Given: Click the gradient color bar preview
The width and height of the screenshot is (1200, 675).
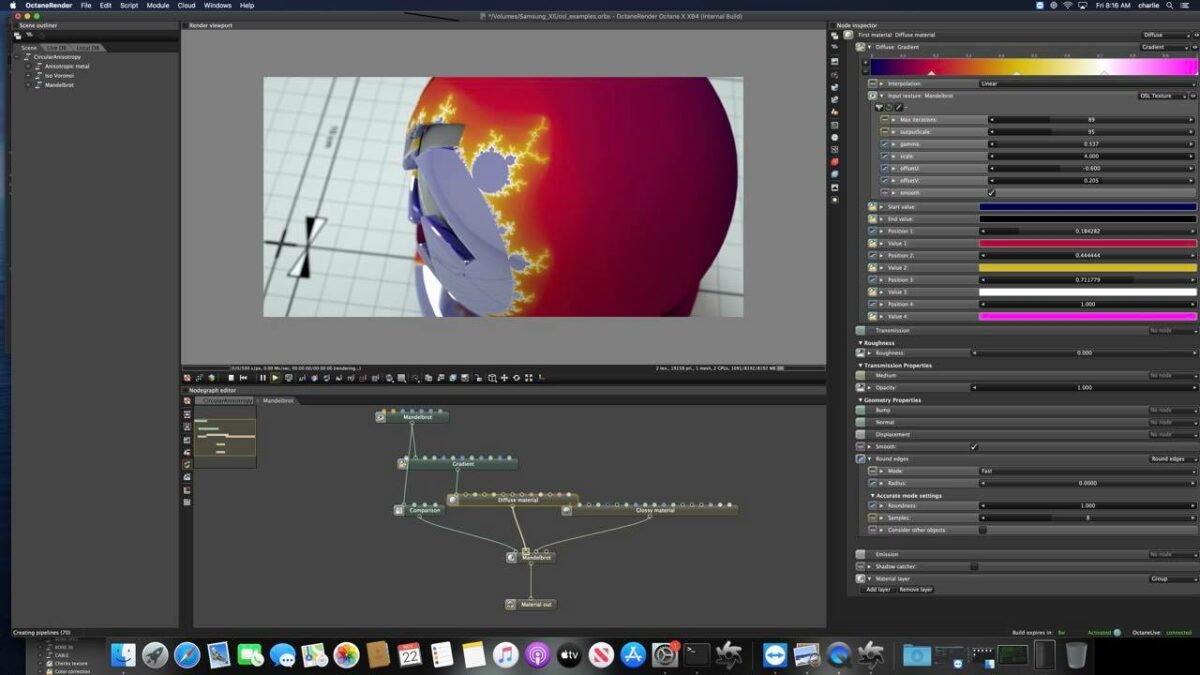Looking at the screenshot, I should click(x=1034, y=66).
